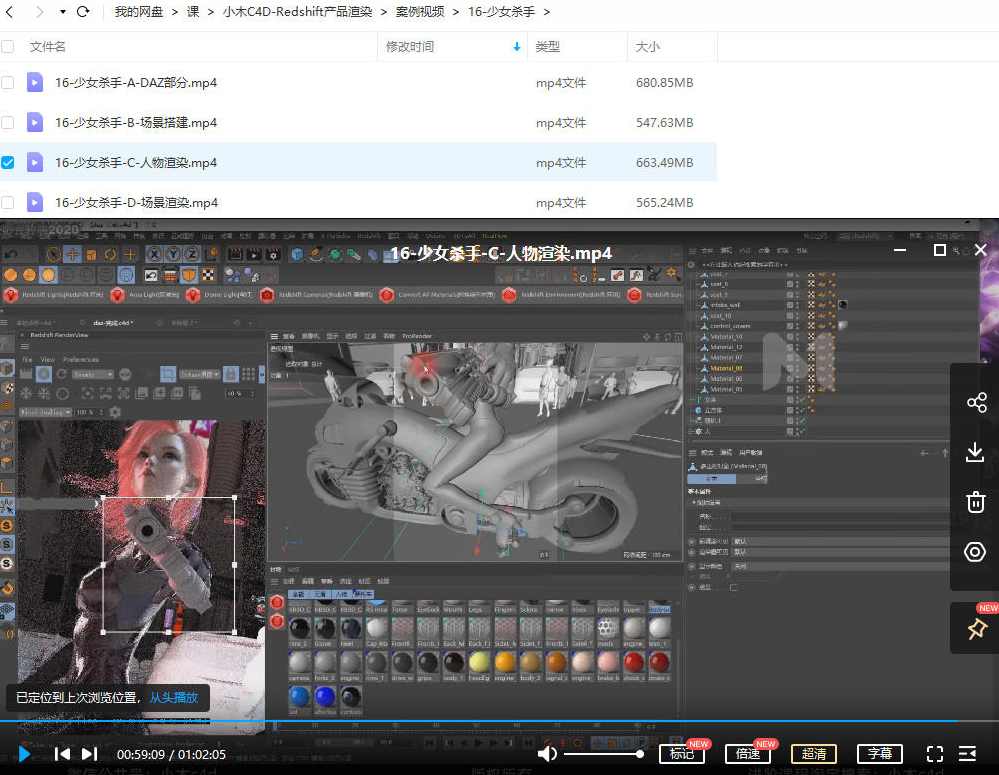Click the NEW star favorite icon
Screen dimensions: 999x775
[x=976, y=628]
